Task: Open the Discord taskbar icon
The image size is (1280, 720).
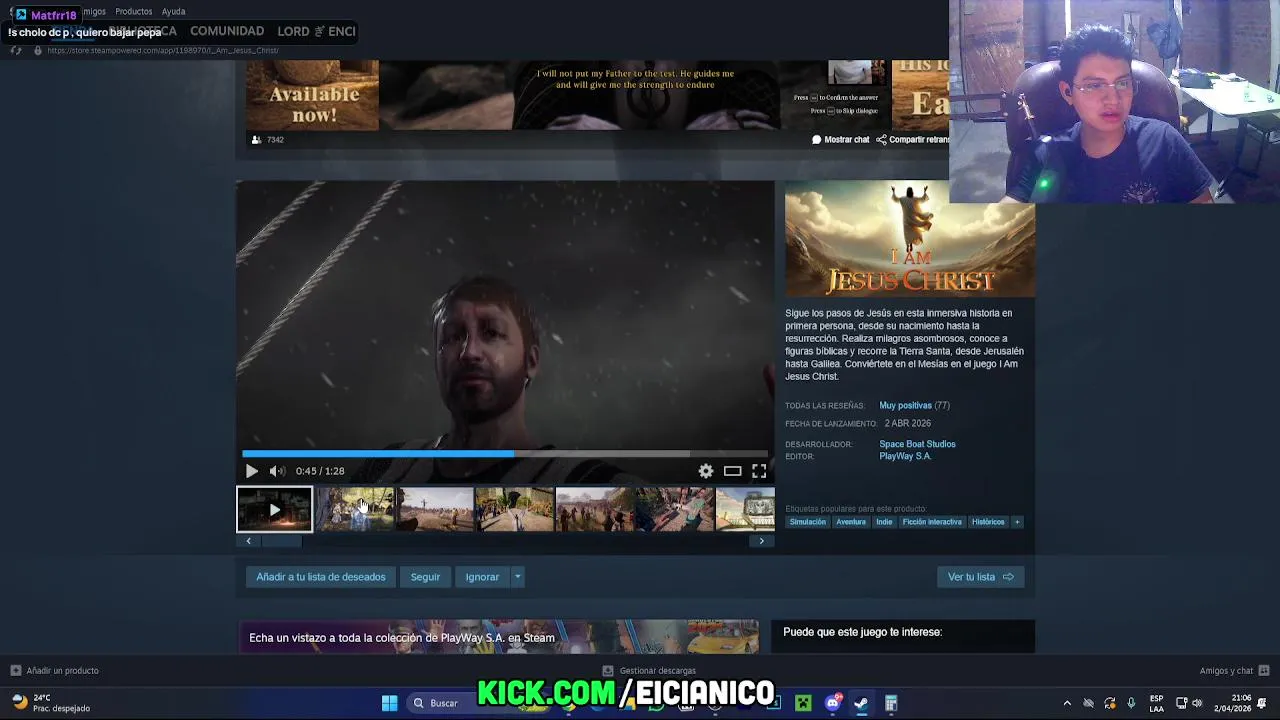Action: click(832, 703)
